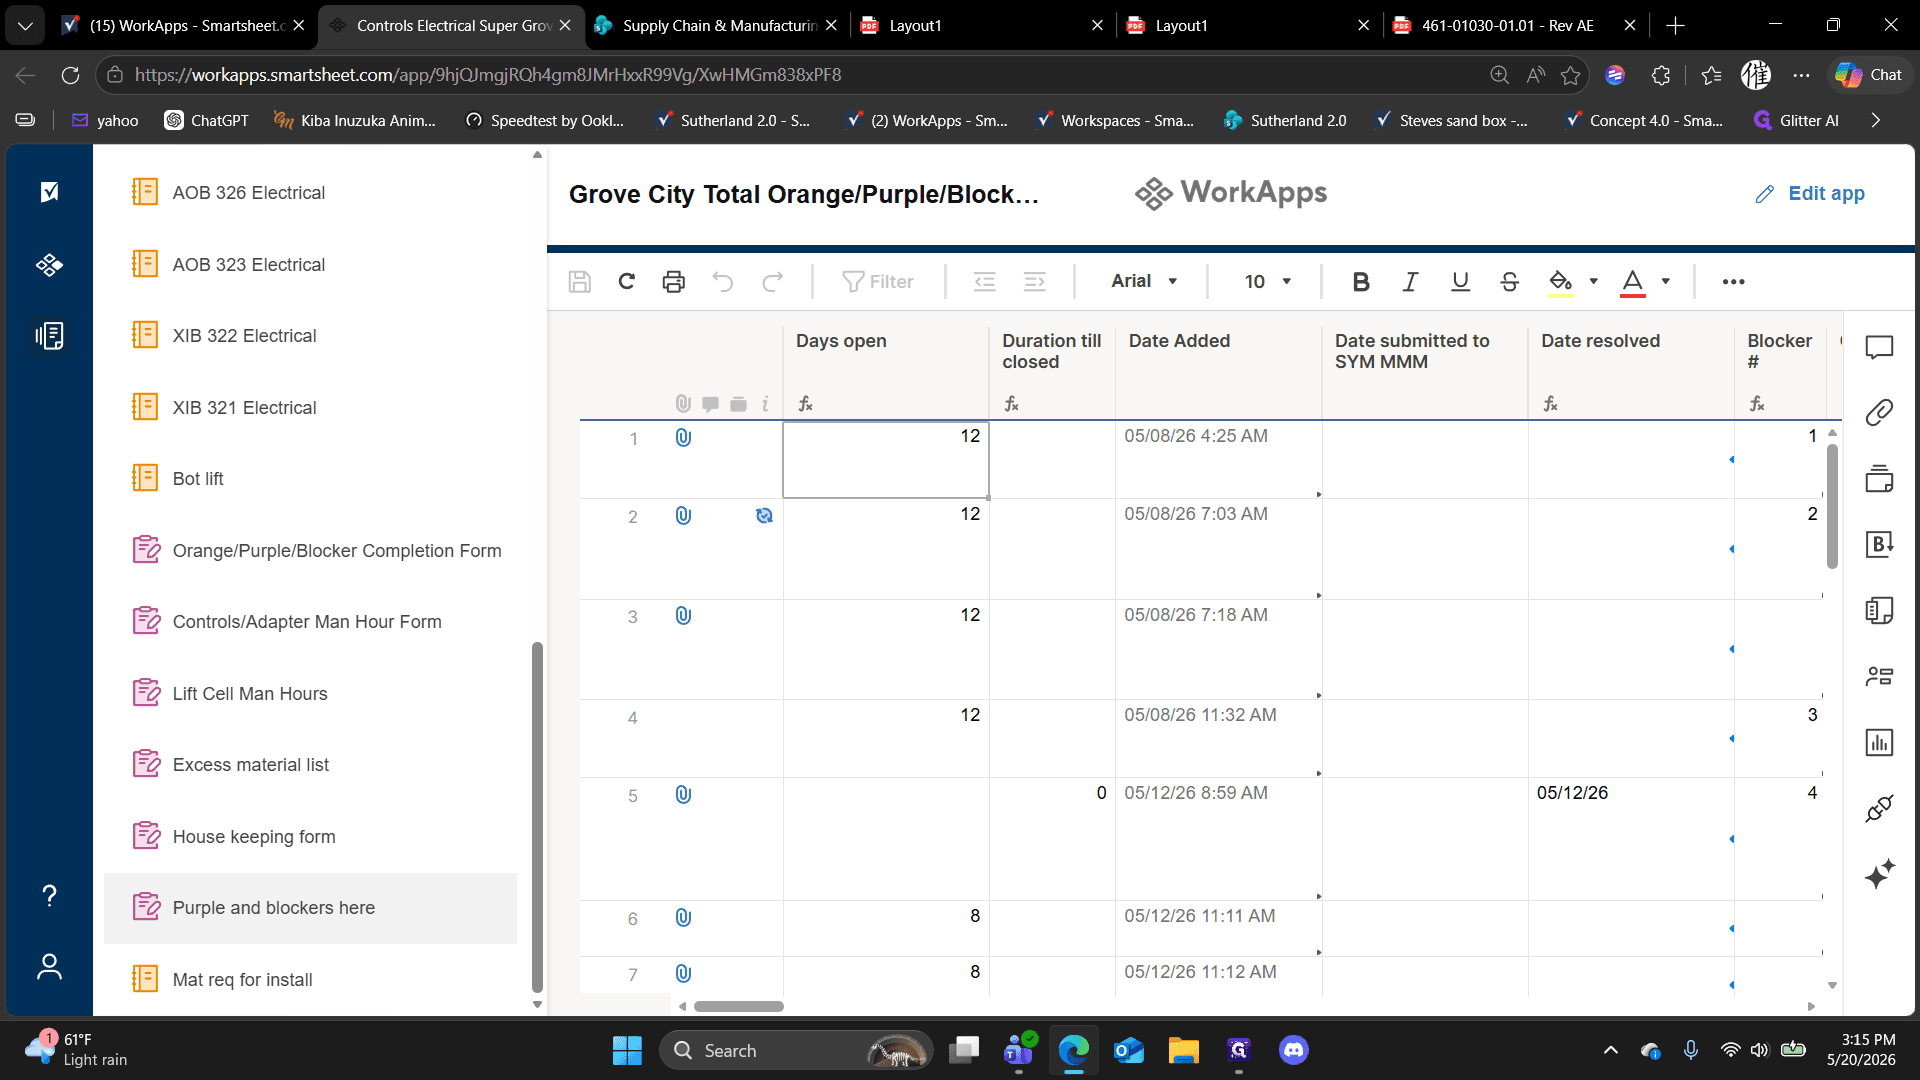Image resolution: width=1920 pixels, height=1080 pixels.
Task: Click the Outdent icon
Action: (x=985, y=282)
